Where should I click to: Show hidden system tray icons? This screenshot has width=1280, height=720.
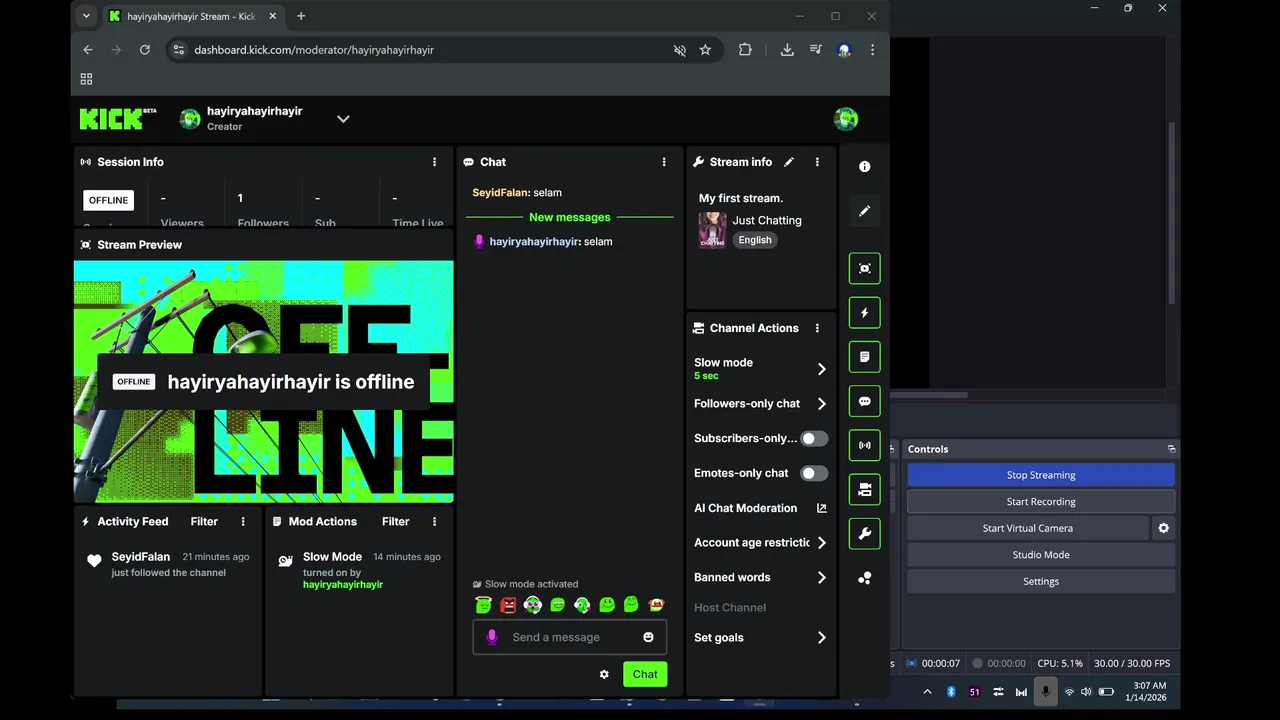(x=927, y=692)
